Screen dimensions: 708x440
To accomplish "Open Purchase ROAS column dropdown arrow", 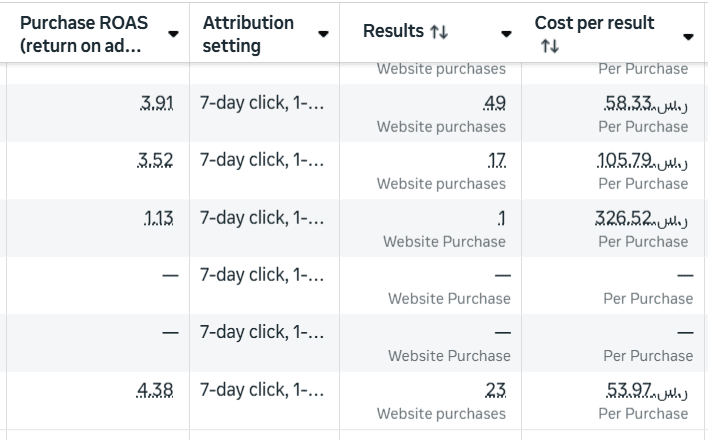I will (174, 35).
